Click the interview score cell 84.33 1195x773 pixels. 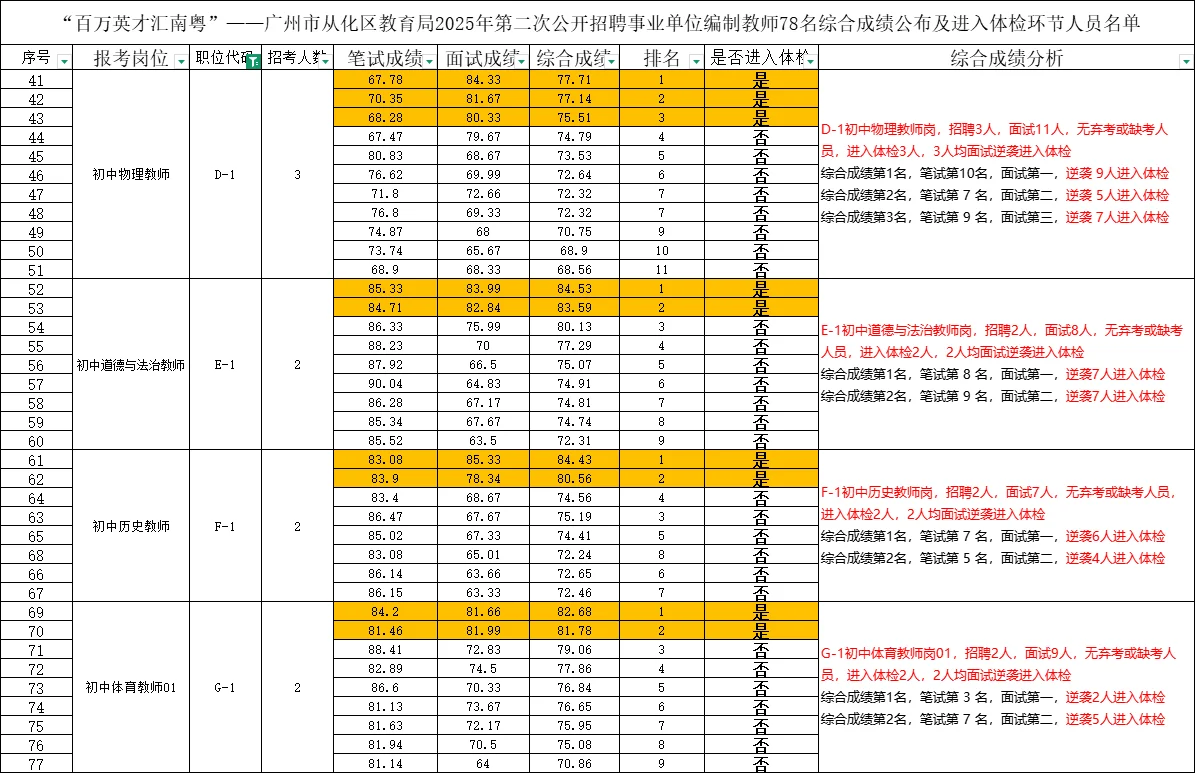coord(483,79)
